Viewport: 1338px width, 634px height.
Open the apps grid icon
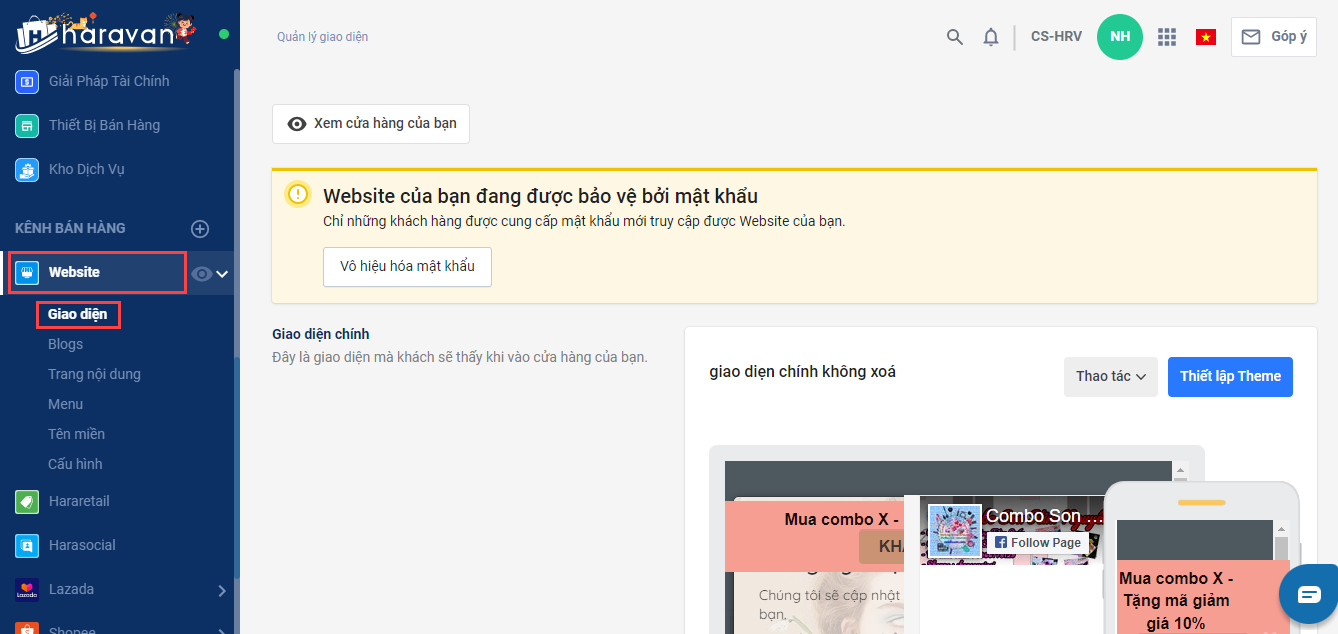point(1167,37)
